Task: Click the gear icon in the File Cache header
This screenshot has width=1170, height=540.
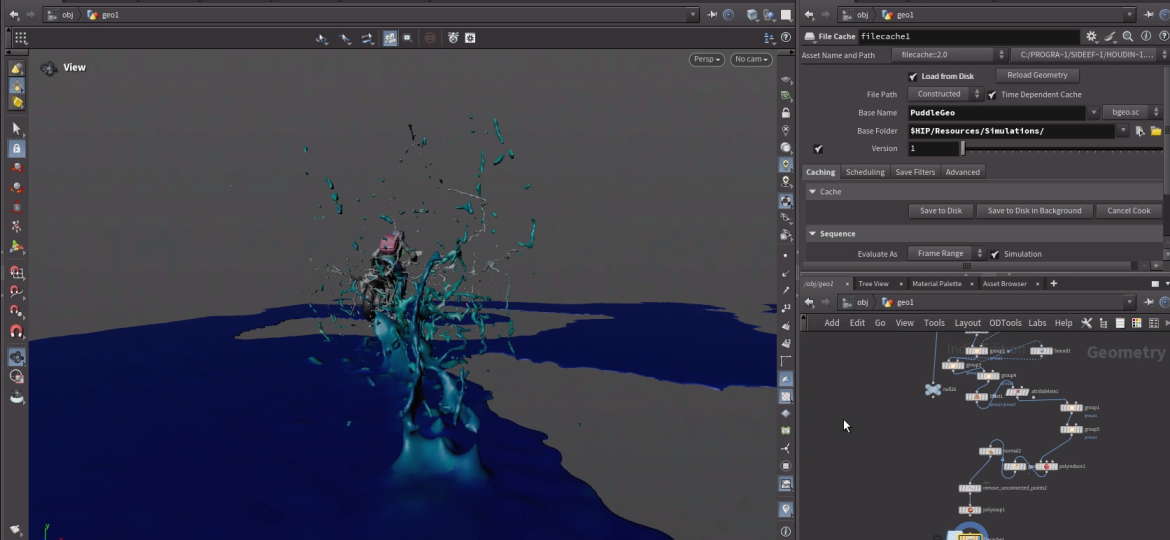Action: tap(1092, 37)
